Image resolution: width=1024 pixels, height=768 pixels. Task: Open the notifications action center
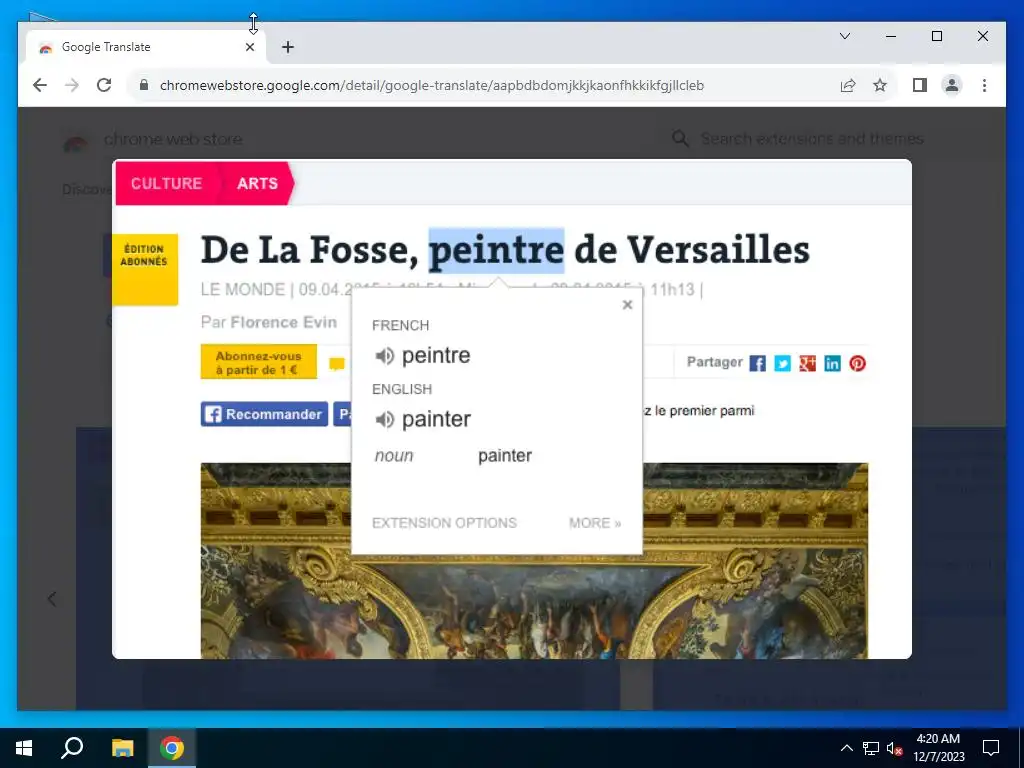[991, 748]
